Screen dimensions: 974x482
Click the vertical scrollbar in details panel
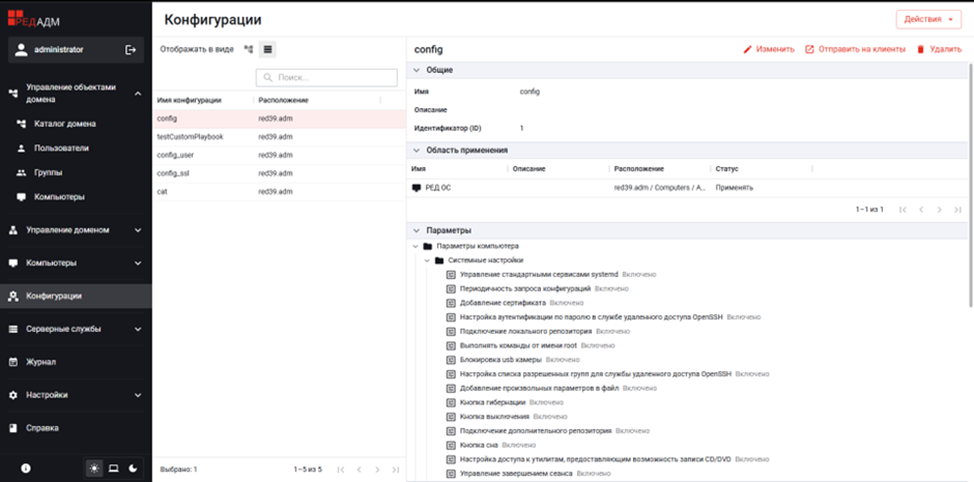pos(970,180)
